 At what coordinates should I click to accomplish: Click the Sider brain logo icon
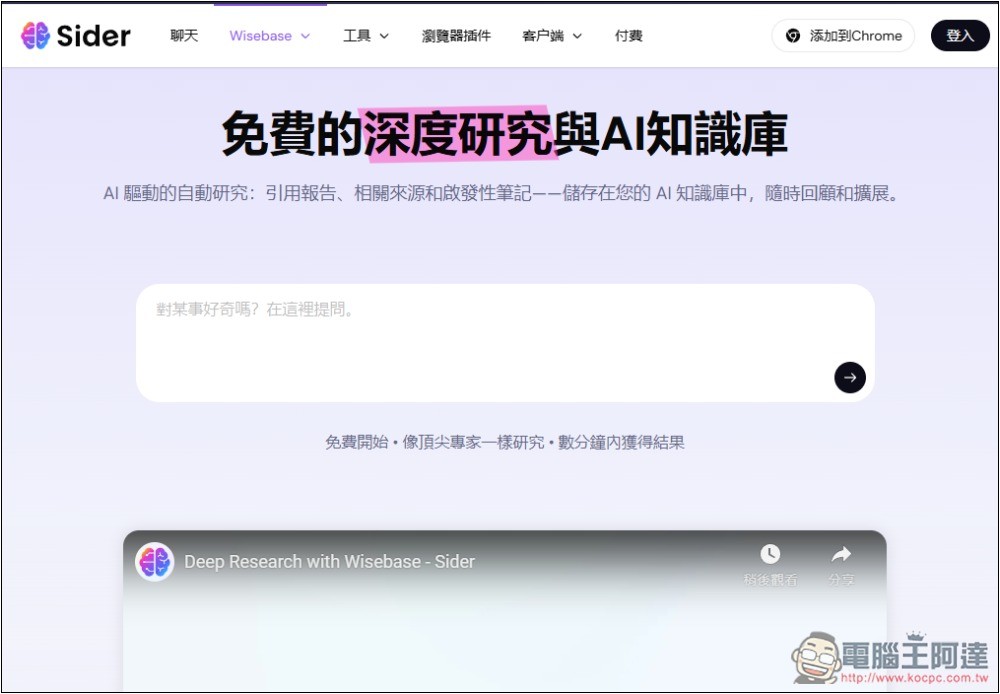point(35,36)
